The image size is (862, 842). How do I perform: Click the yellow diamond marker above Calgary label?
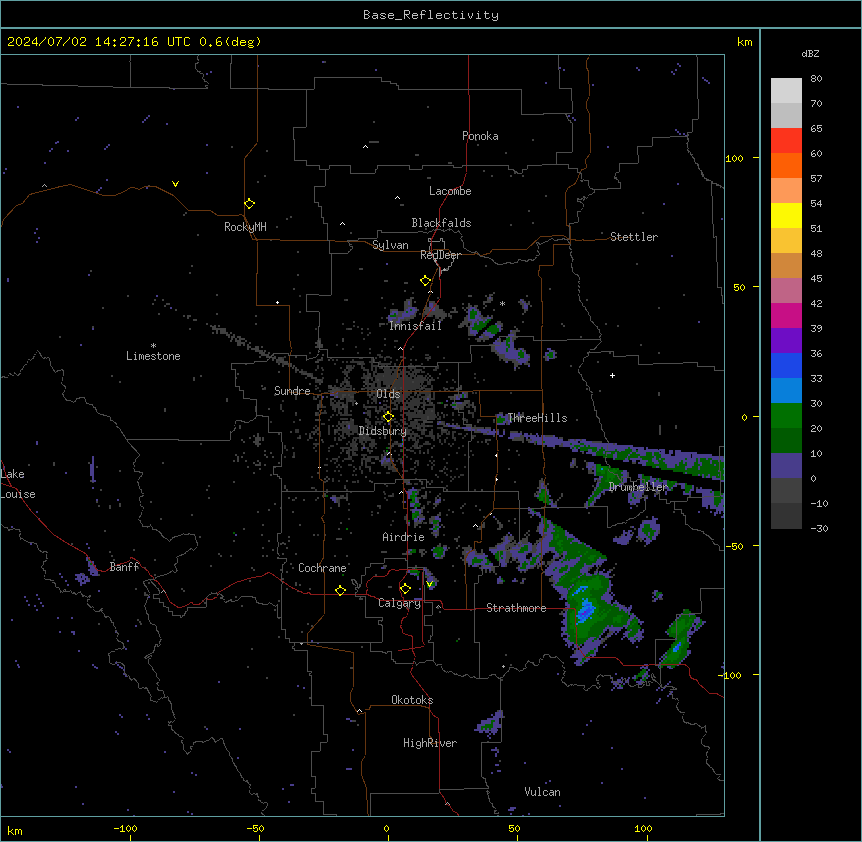(x=405, y=589)
